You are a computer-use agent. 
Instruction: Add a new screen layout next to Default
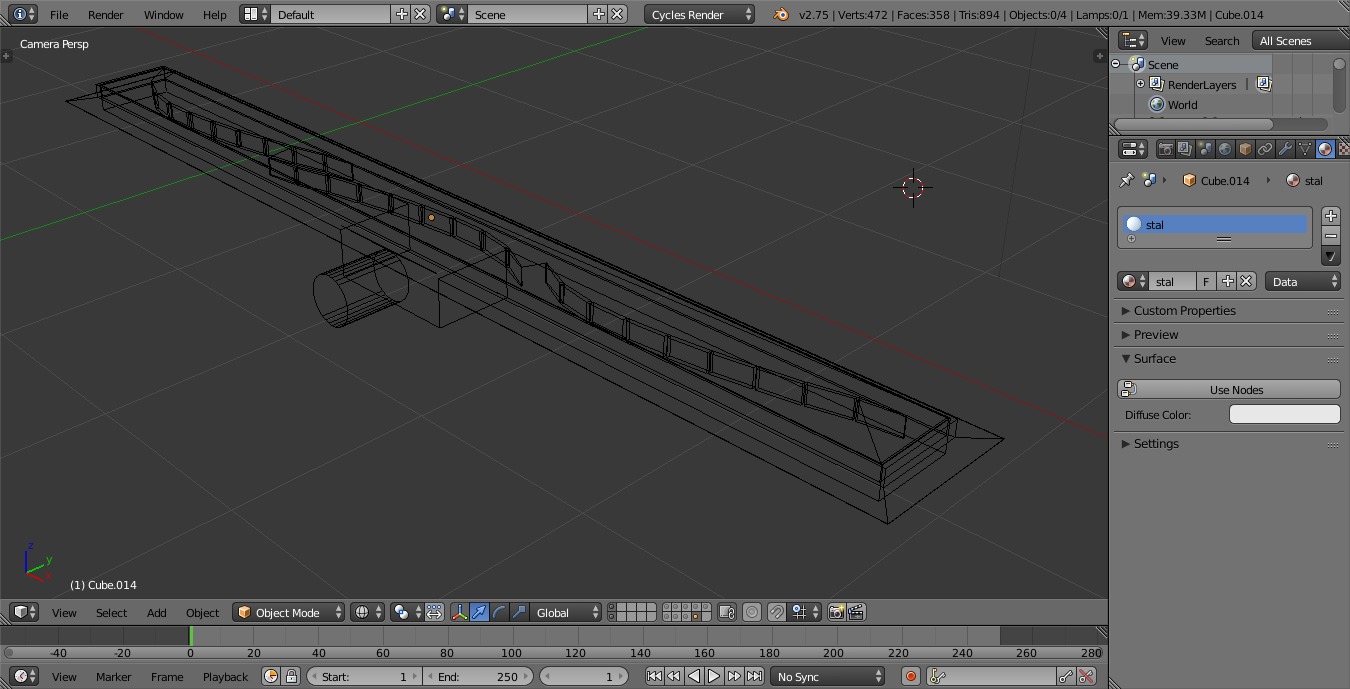tap(402, 15)
